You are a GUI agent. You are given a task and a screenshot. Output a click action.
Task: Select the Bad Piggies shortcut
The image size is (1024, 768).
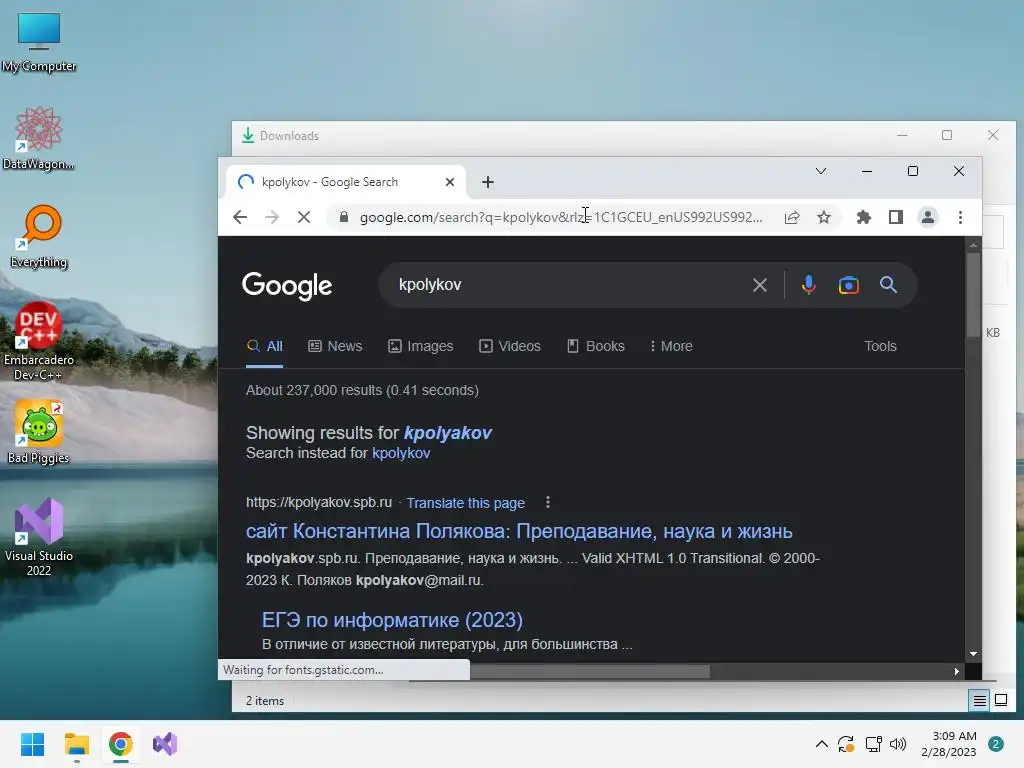(39, 432)
